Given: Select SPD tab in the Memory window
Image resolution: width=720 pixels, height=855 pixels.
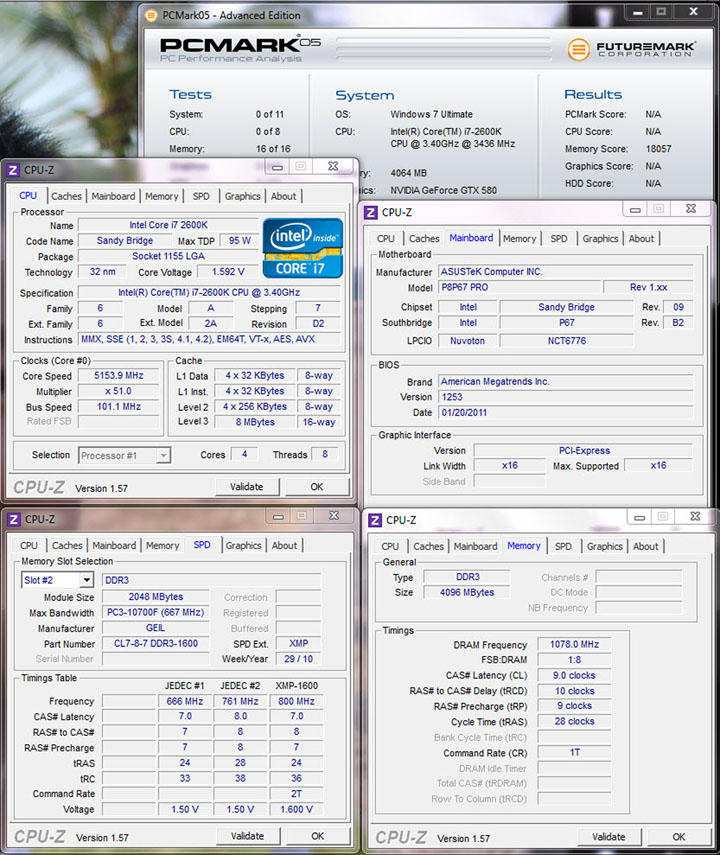Looking at the screenshot, I should (x=563, y=546).
